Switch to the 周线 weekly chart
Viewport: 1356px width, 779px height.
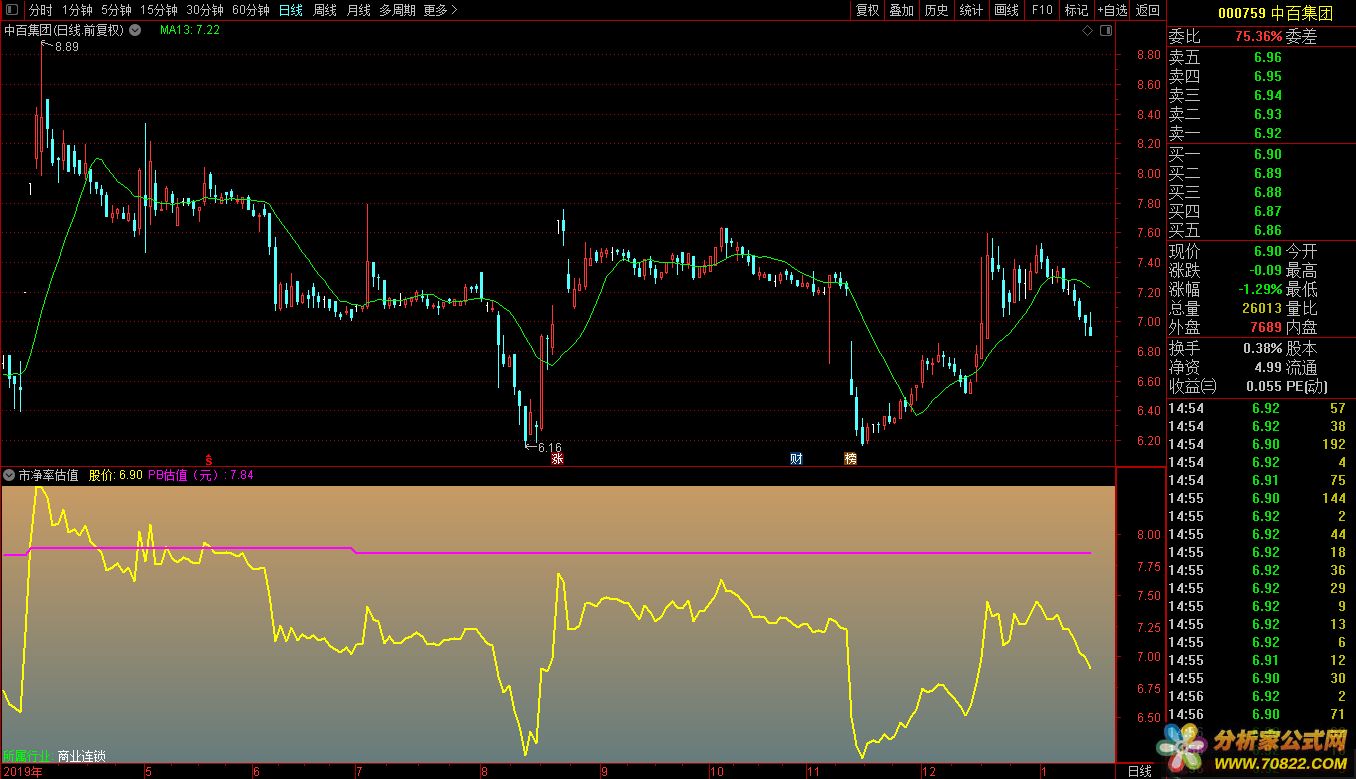coord(325,10)
